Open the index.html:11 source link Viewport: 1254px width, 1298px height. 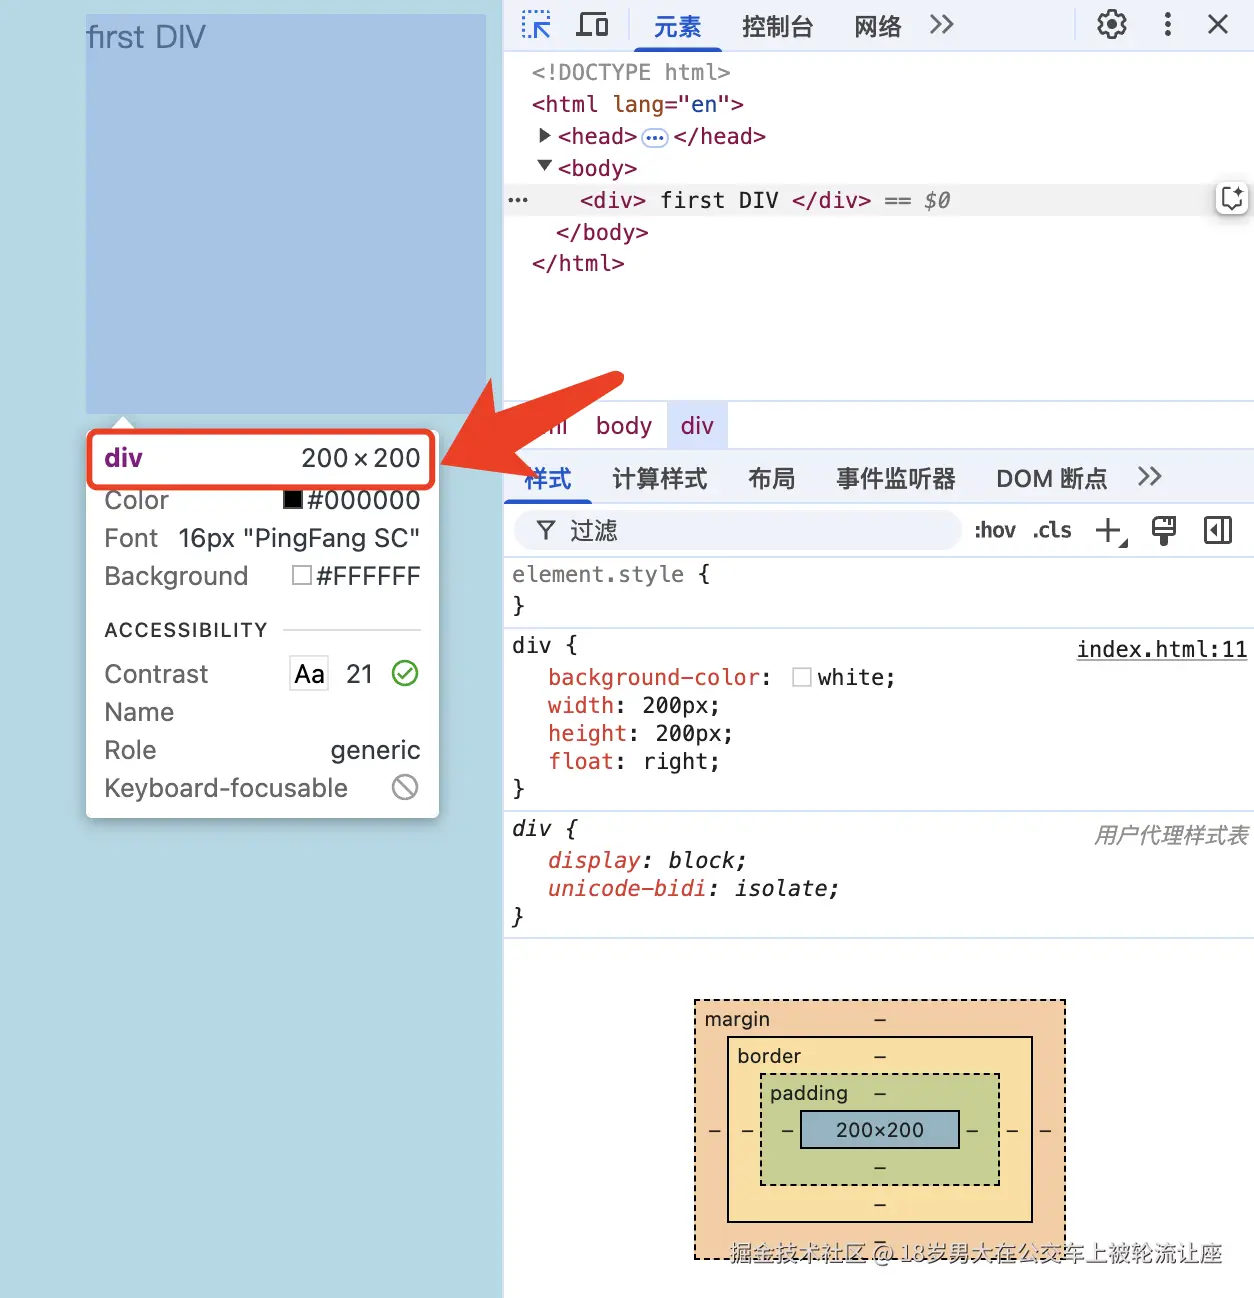click(1162, 649)
